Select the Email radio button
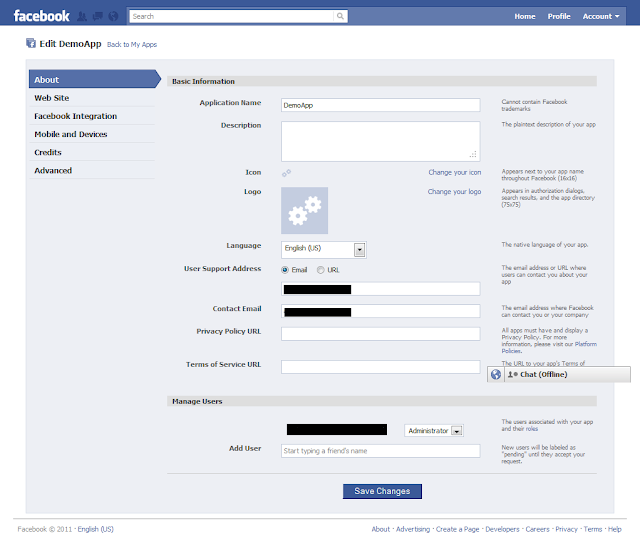 click(x=285, y=270)
